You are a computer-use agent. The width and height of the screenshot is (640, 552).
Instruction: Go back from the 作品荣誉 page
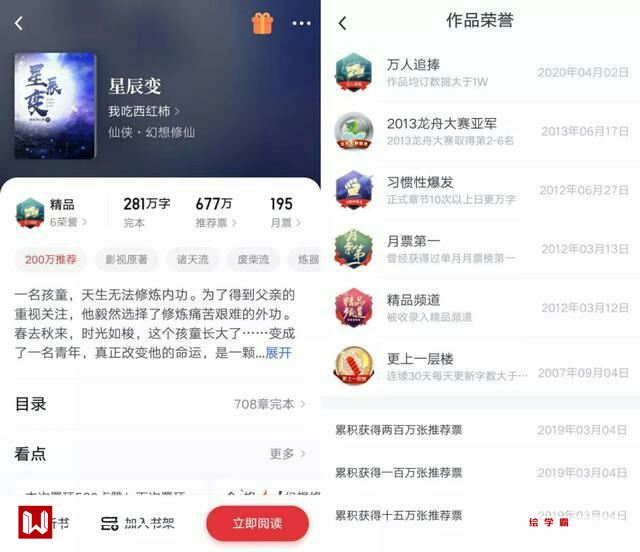342,23
